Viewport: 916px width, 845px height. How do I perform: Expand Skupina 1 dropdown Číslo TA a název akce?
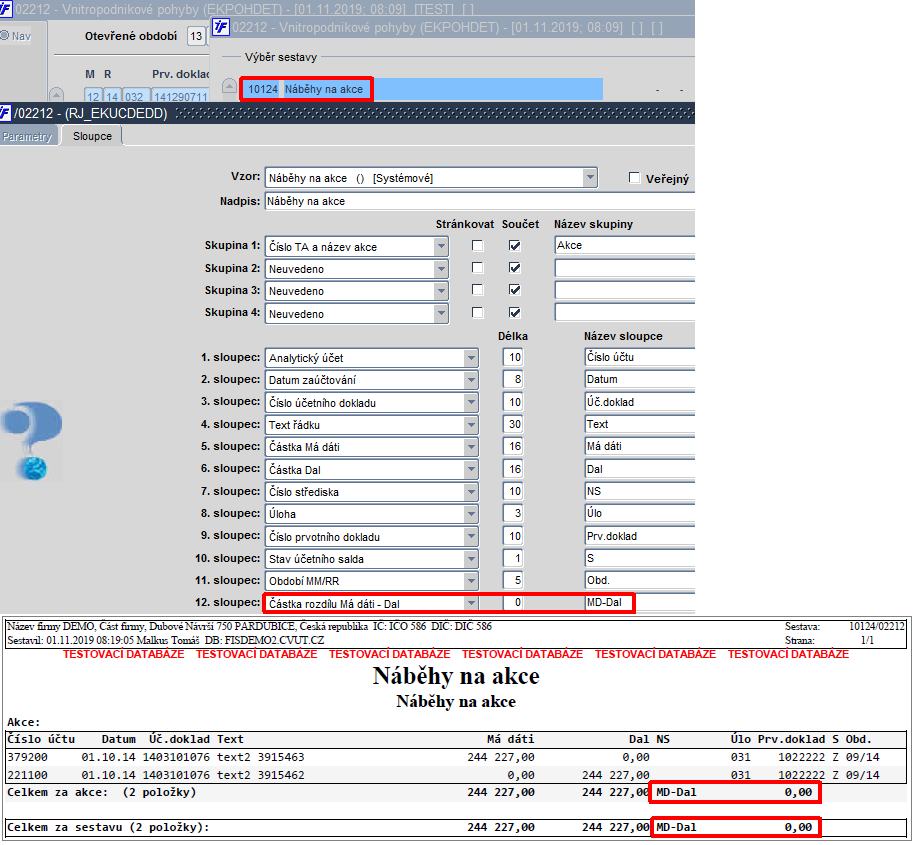[441, 246]
